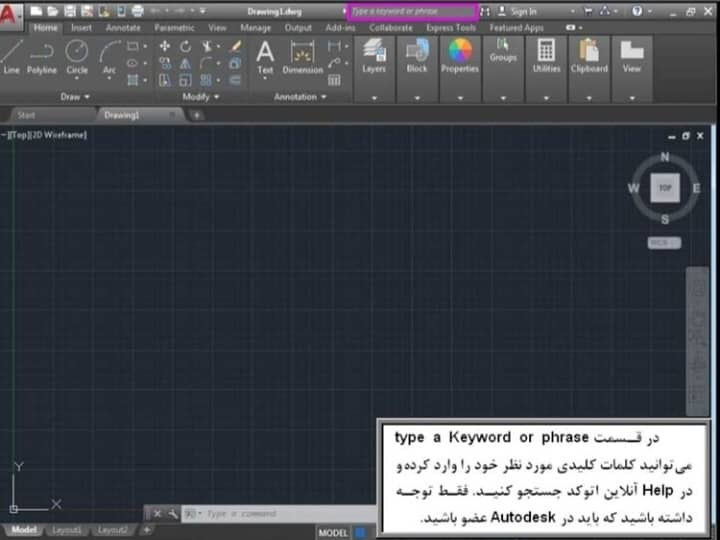Open the Clipboard panel dropdown
Image resolution: width=720 pixels, height=540 pixels.
pos(589,98)
